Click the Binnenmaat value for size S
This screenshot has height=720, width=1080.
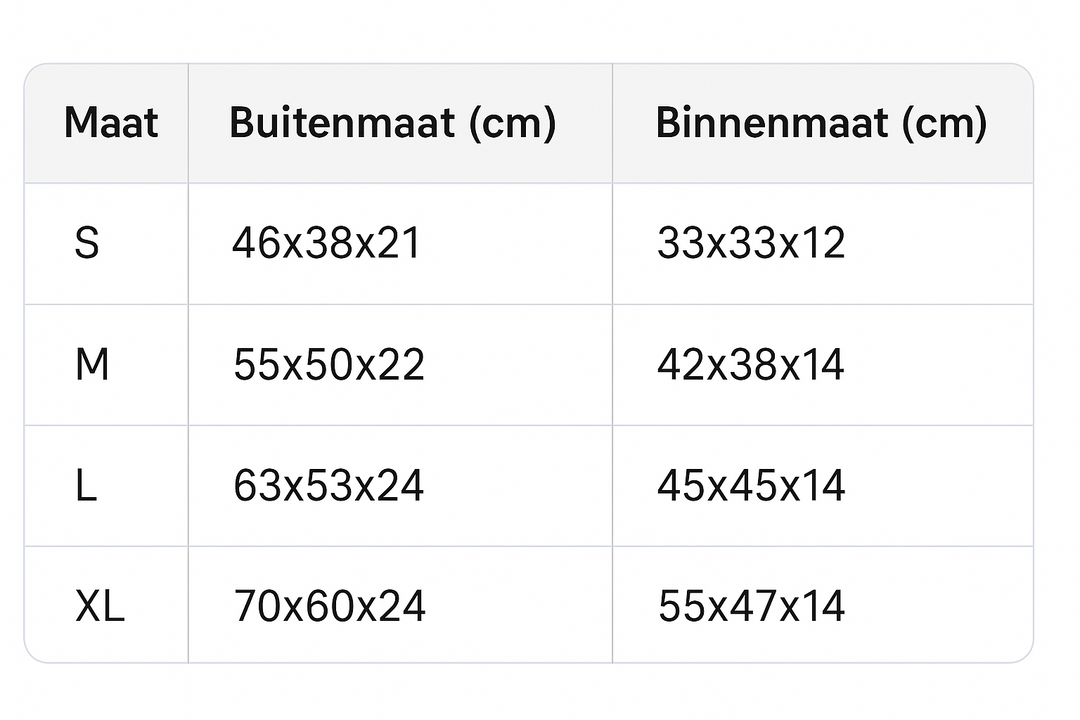(751, 243)
